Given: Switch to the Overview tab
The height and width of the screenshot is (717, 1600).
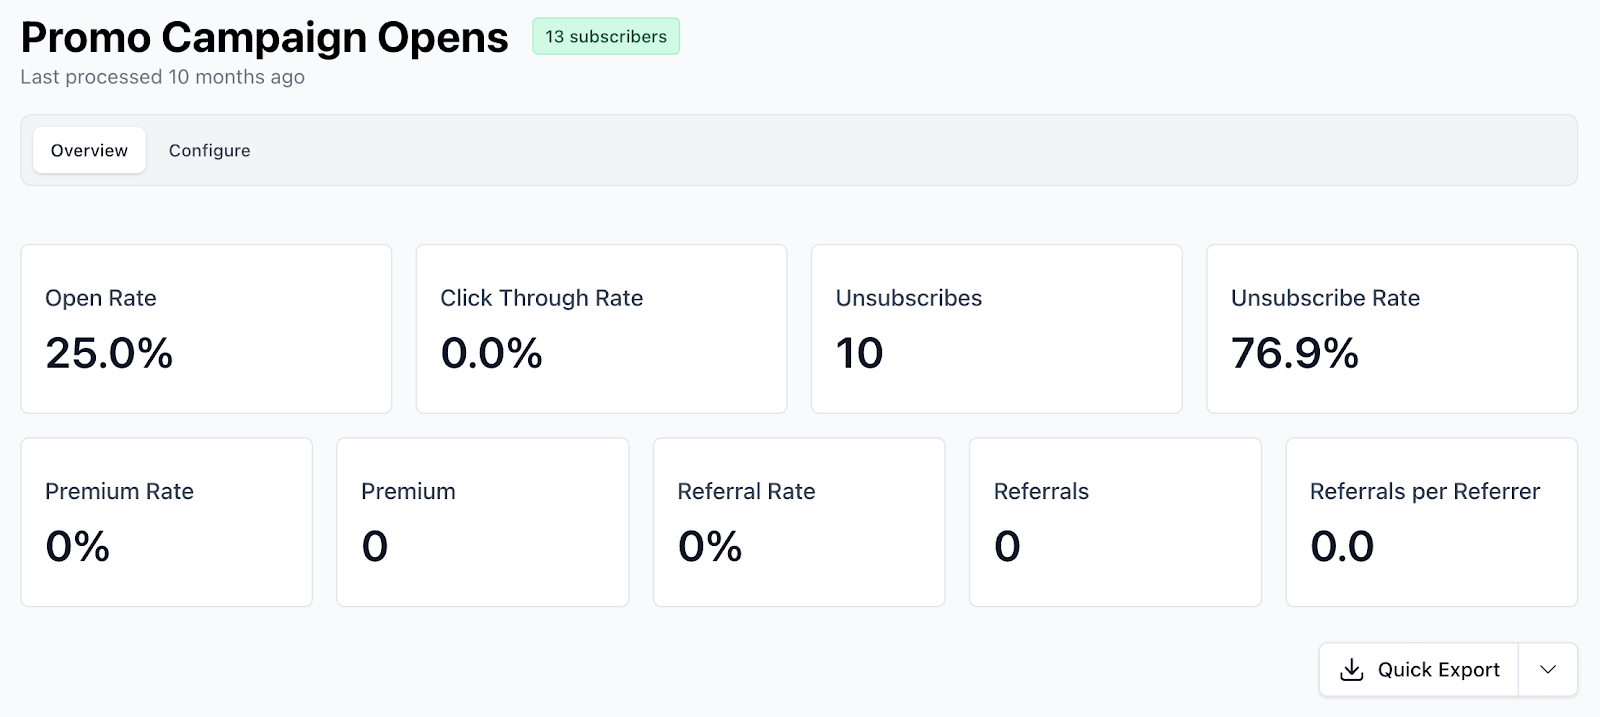Looking at the screenshot, I should pyautogui.click(x=89, y=150).
